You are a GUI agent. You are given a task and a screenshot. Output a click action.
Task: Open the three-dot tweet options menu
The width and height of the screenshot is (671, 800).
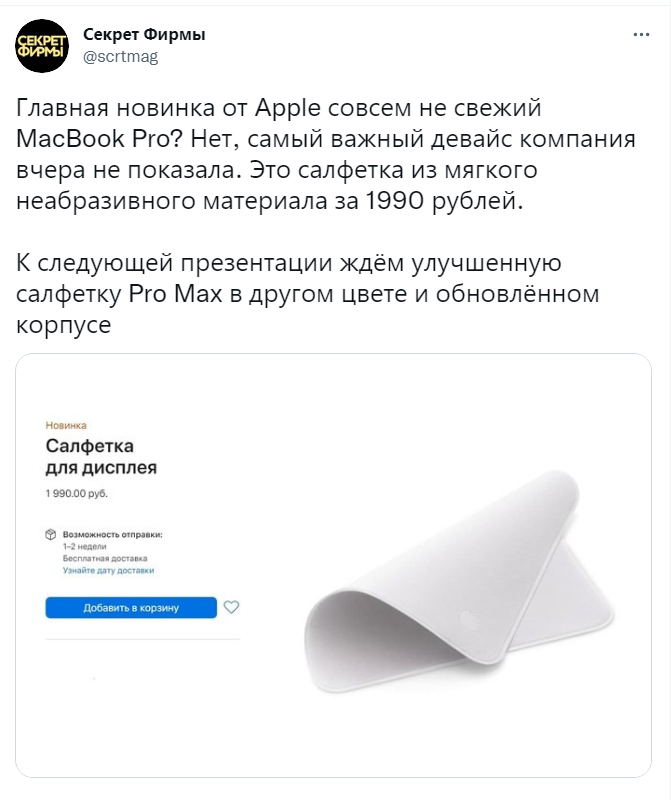641,35
